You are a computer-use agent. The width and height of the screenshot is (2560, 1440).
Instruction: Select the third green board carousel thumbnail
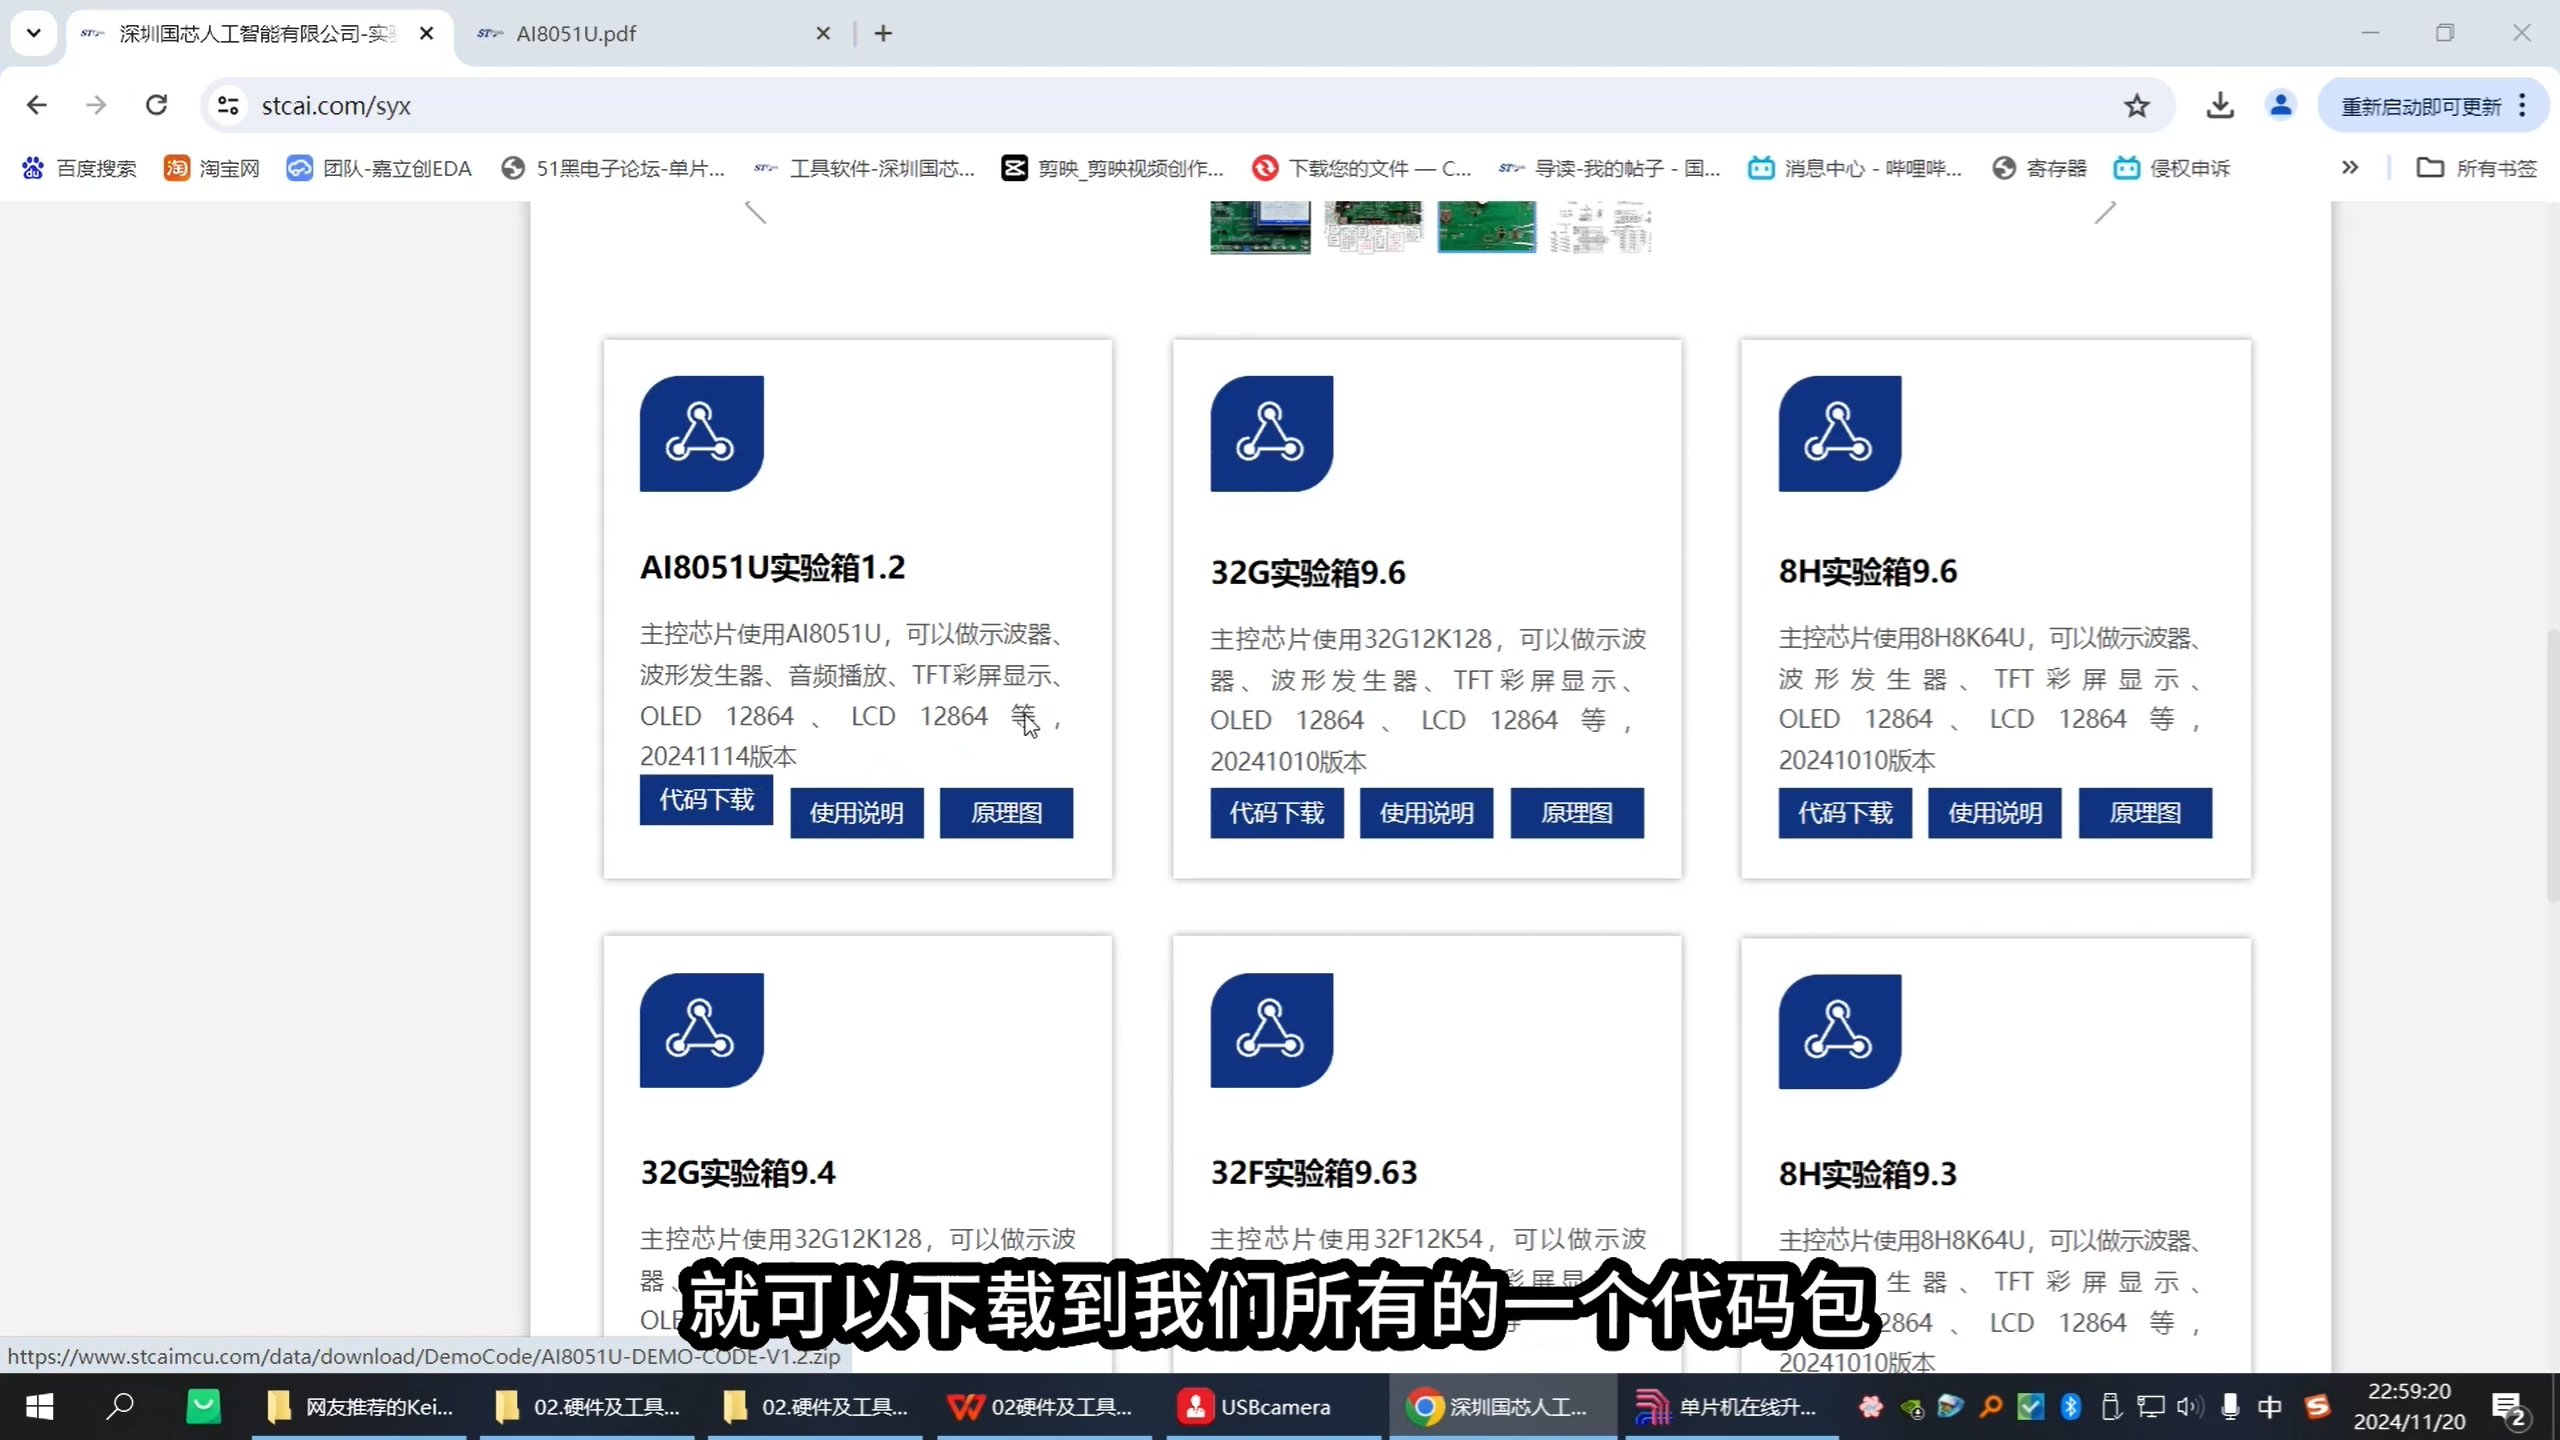tap(1486, 227)
